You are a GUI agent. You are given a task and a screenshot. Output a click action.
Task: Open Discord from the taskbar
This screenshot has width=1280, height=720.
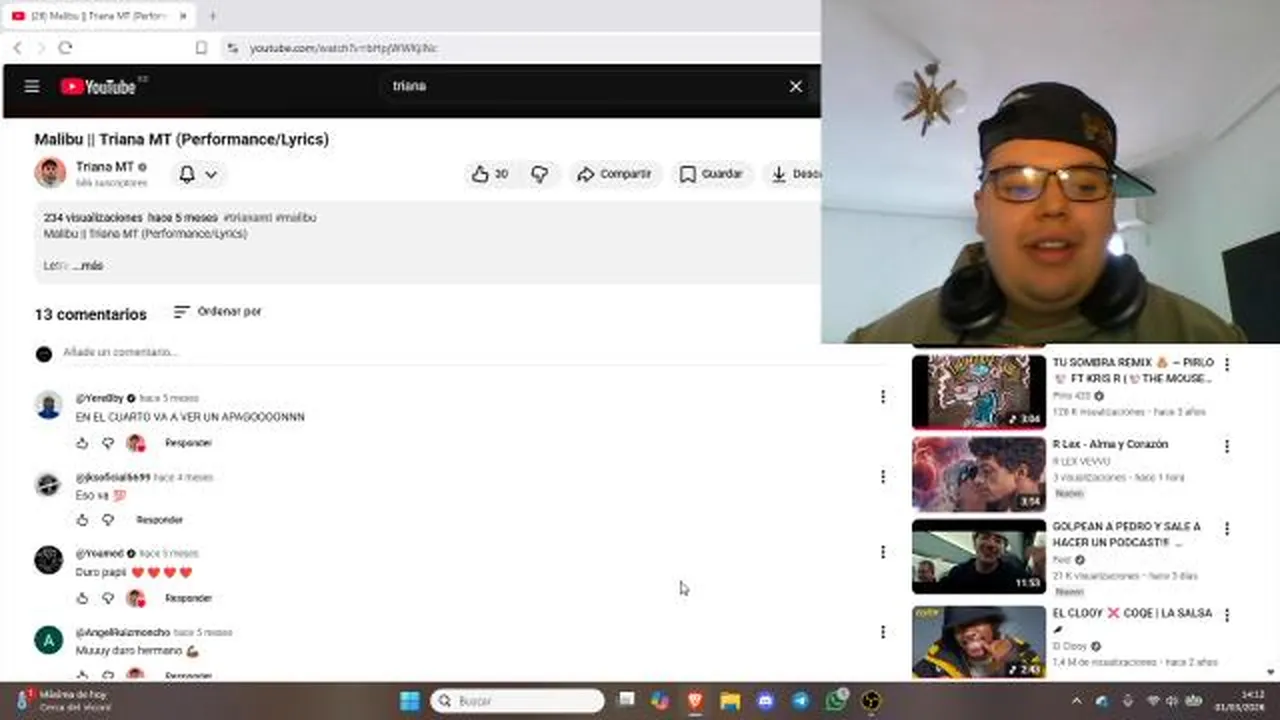pyautogui.click(x=766, y=701)
